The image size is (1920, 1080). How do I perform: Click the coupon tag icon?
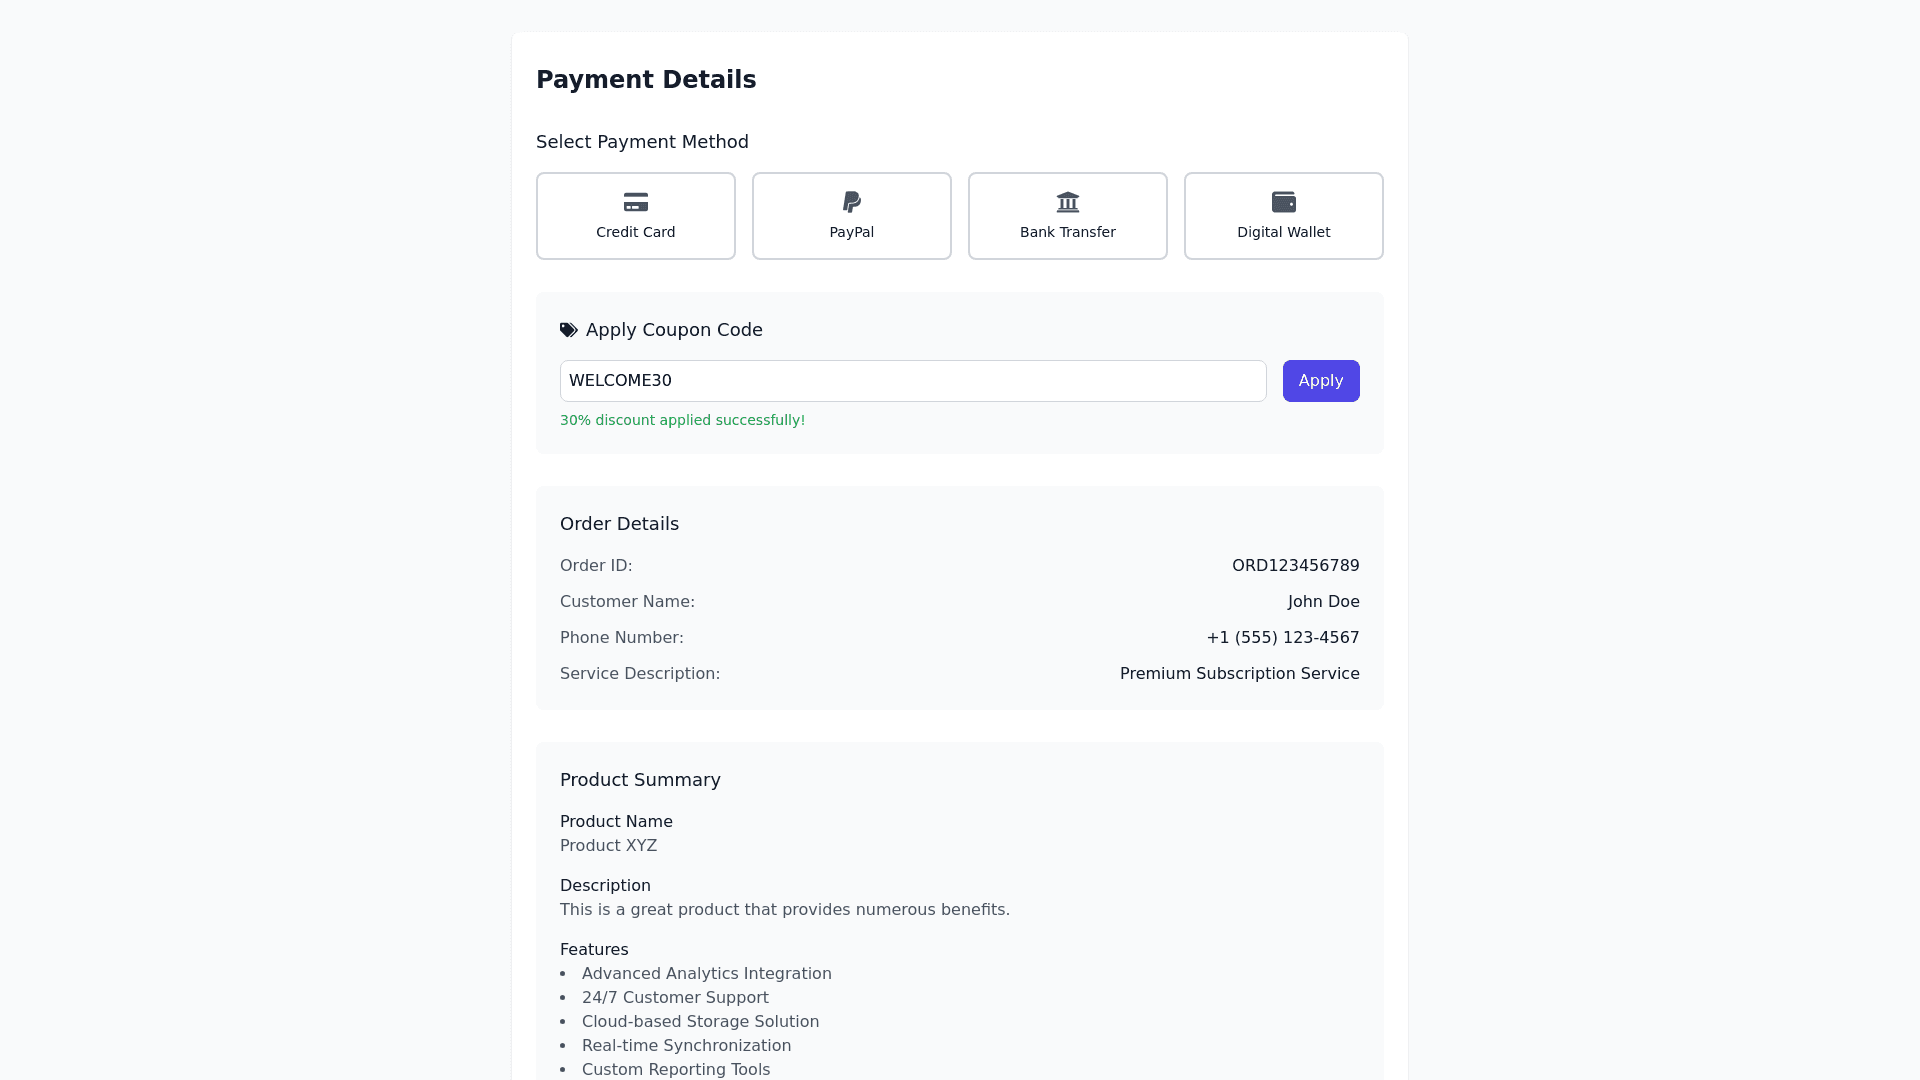click(x=569, y=330)
